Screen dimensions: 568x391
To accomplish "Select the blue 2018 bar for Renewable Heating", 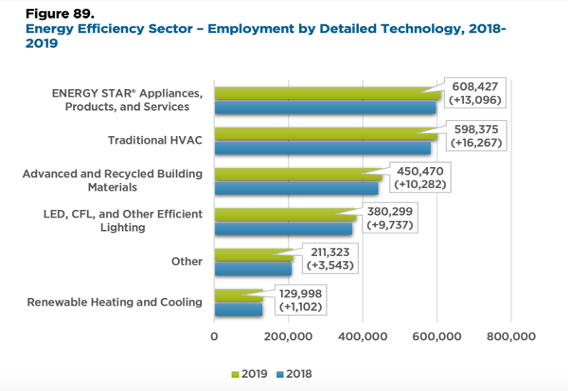I will click(238, 309).
